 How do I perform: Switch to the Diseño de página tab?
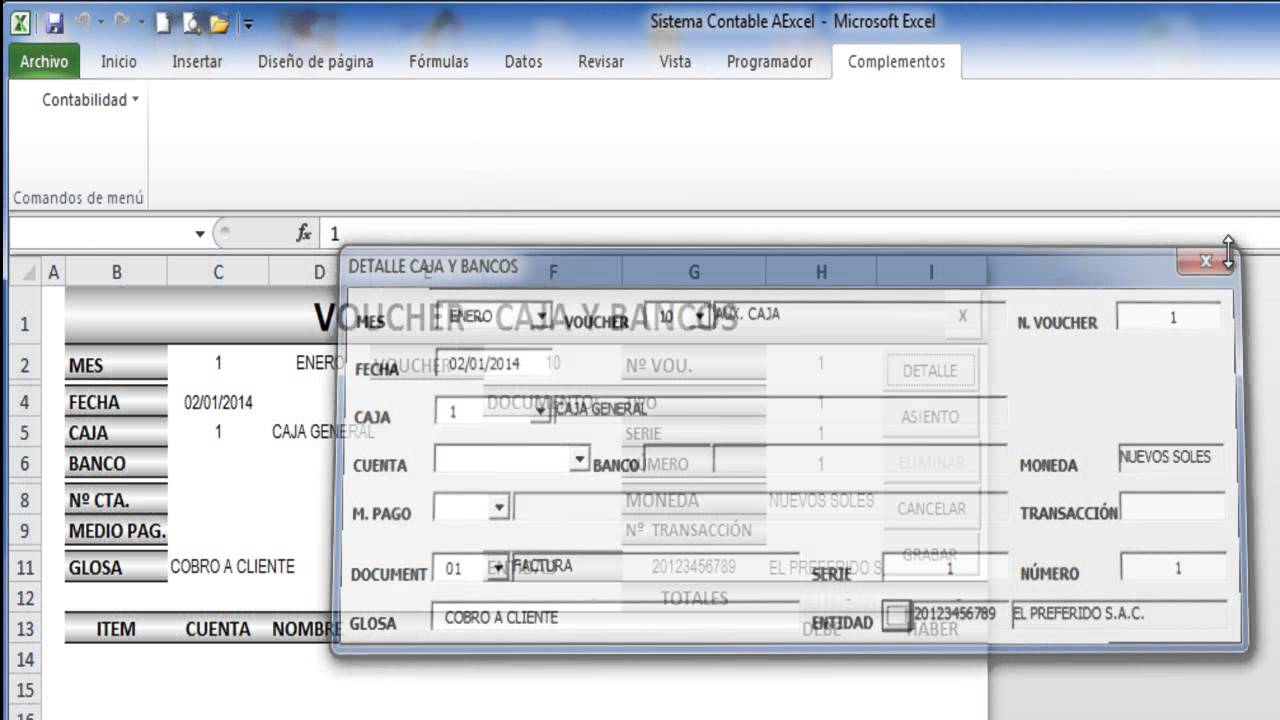coord(316,62)
